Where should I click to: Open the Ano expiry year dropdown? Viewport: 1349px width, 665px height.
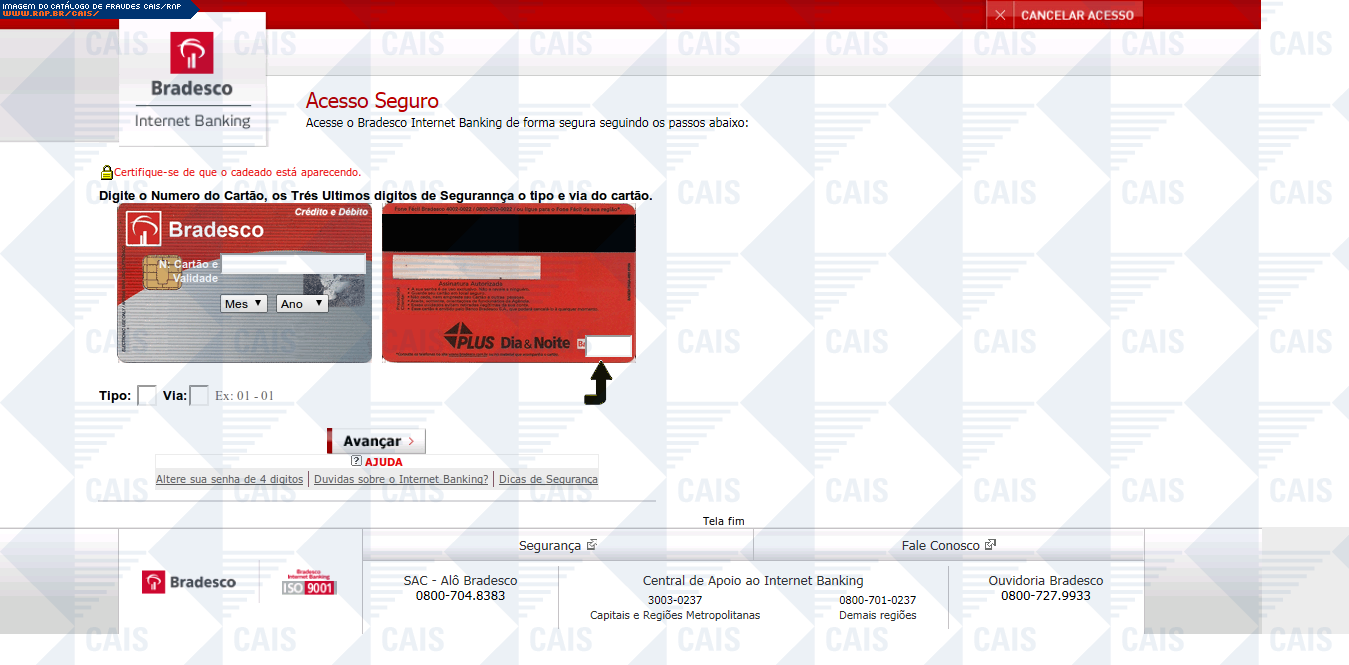point(302,303)
